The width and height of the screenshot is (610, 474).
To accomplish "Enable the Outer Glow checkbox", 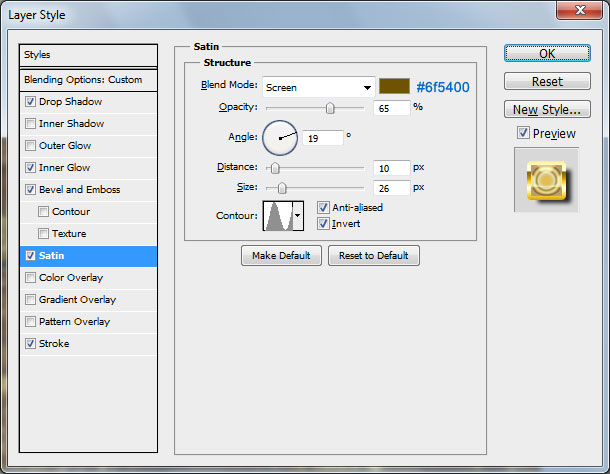I will [30, 146].
